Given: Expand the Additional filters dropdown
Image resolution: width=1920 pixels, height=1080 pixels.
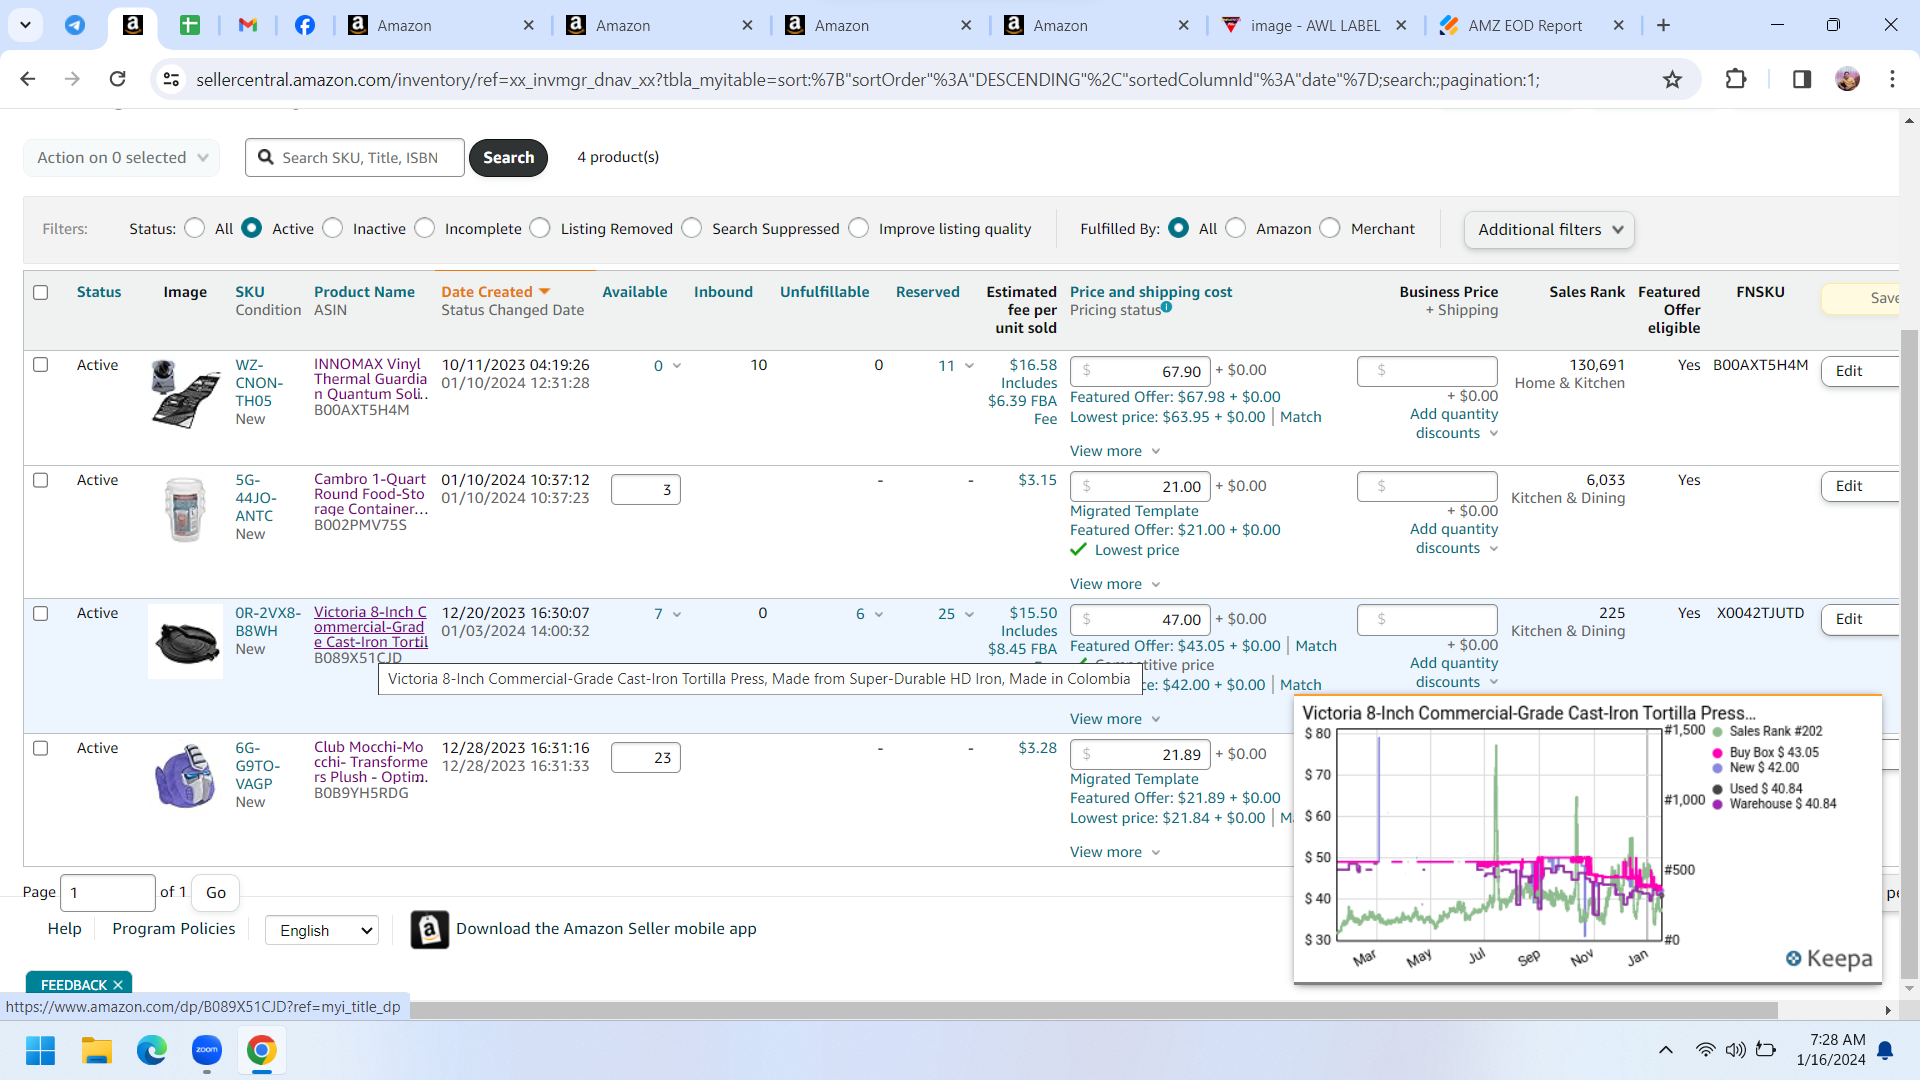Looking at the screenshot, I should (x=1549, y=229).
